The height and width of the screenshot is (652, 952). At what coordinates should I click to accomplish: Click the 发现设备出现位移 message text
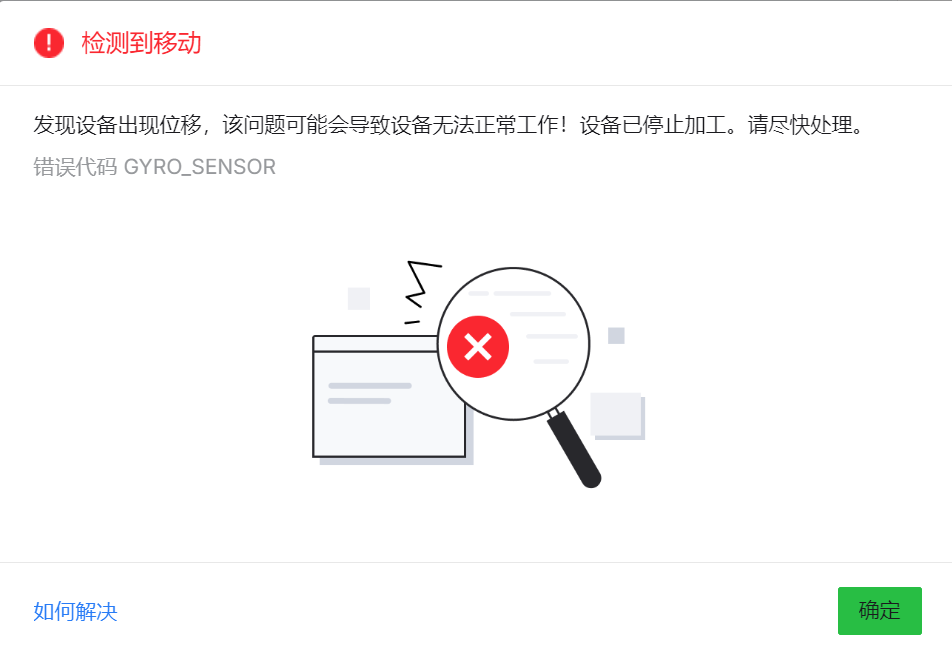pos(117,125)
